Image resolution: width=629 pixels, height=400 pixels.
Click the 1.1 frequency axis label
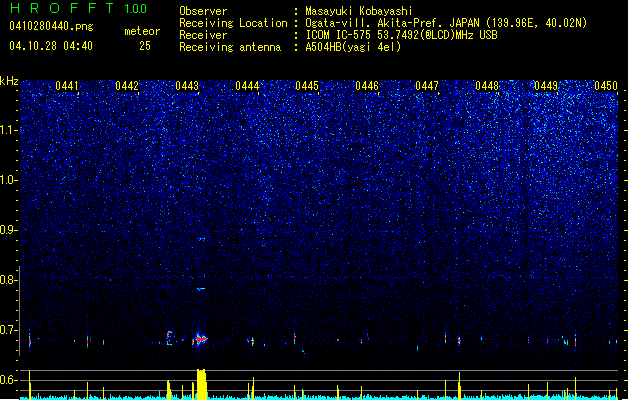8,130
